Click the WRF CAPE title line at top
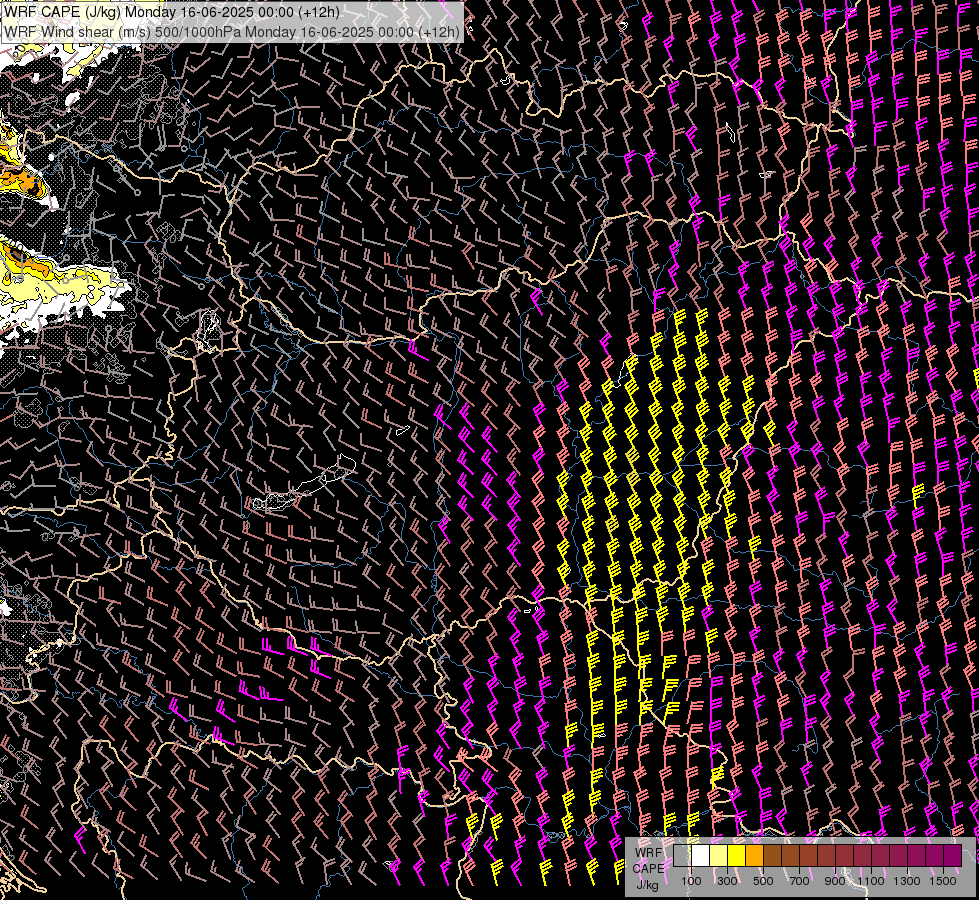This screenshot has width=979, height=900. point(170,12)
